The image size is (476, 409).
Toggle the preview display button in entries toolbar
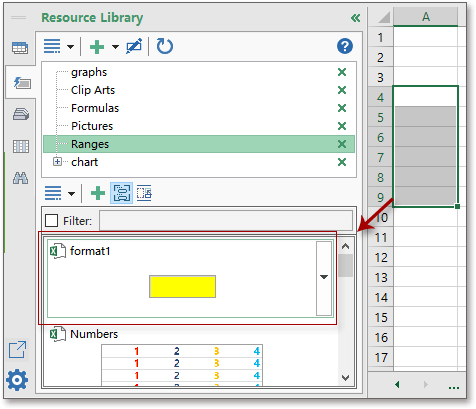[x=122, y=193]
